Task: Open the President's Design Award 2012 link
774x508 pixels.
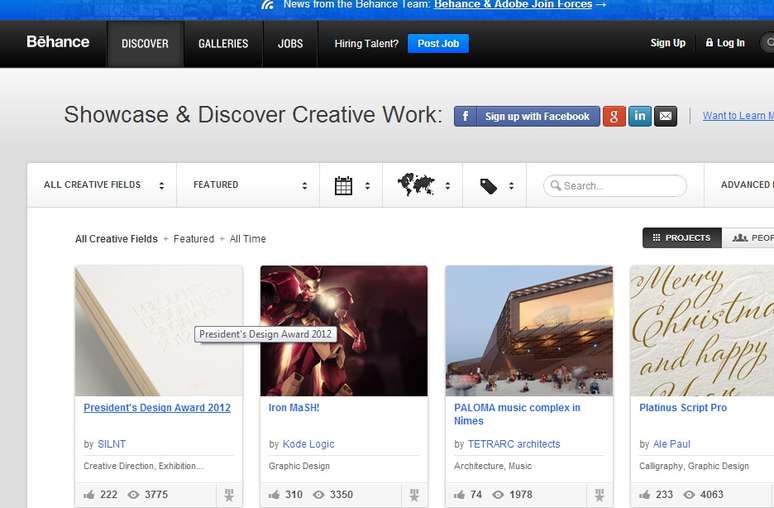Action: point(157,408)
